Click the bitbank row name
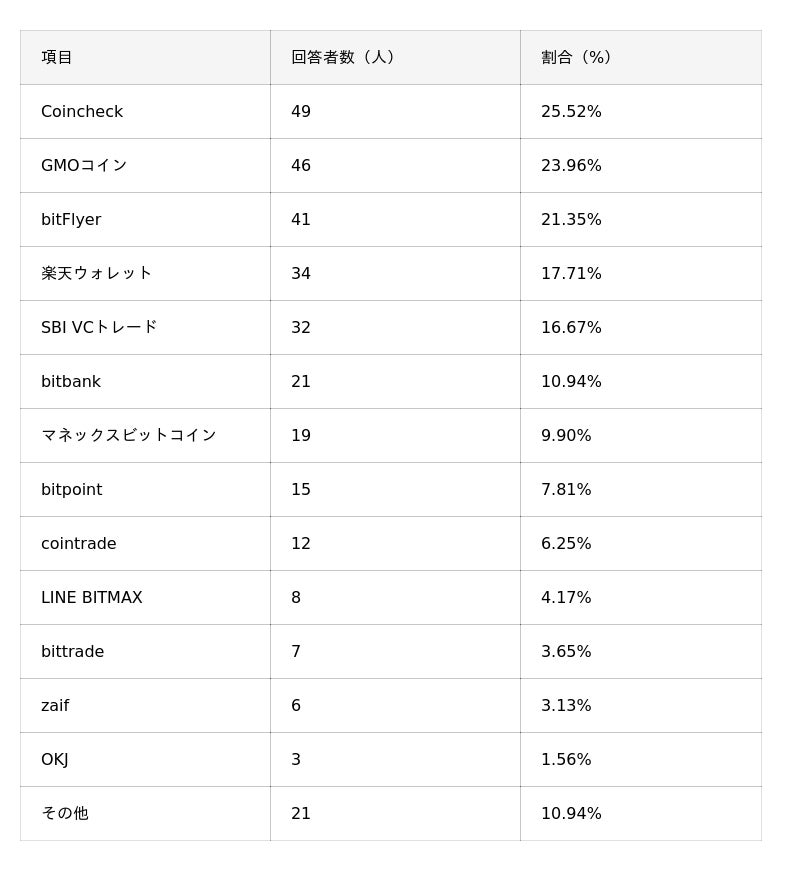 tap(71, 381)
